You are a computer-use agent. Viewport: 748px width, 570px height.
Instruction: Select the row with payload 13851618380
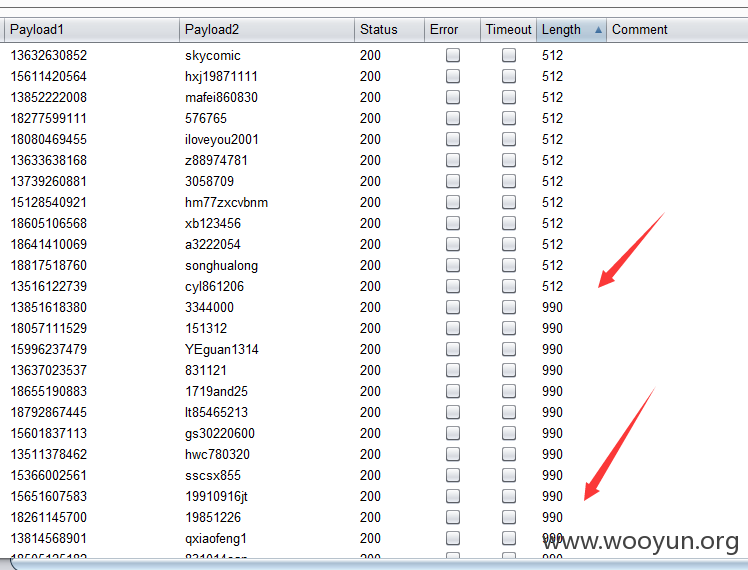tap(374, 307)
